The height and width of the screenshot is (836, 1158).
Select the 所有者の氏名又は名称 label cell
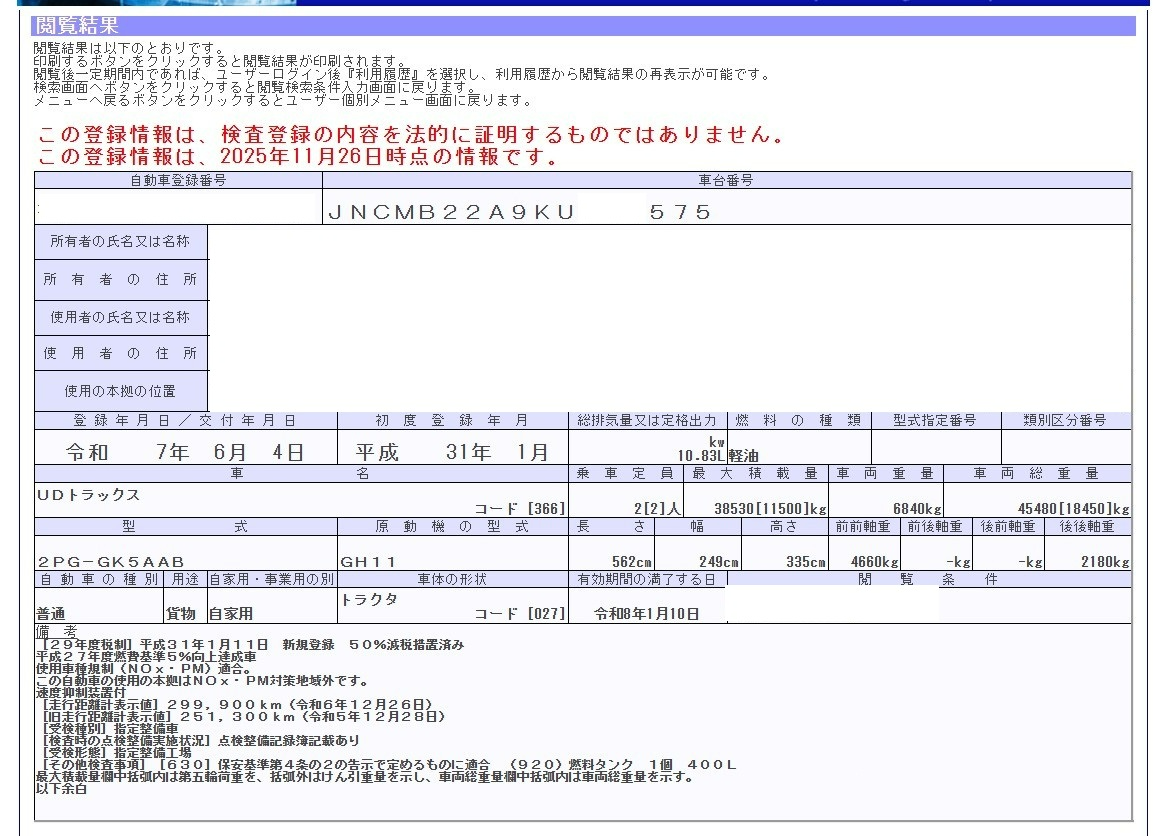point(120,242)
